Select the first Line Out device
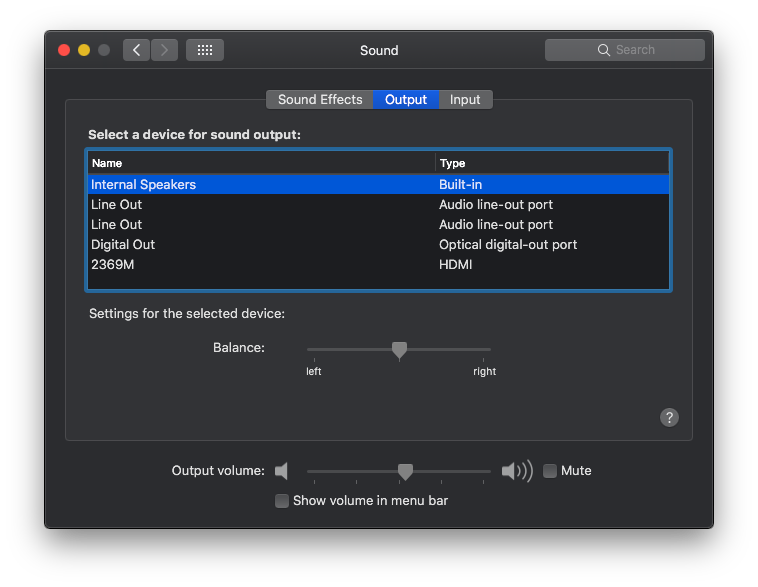Viewport: 758px width, 587px height. [x=379, y=205]
